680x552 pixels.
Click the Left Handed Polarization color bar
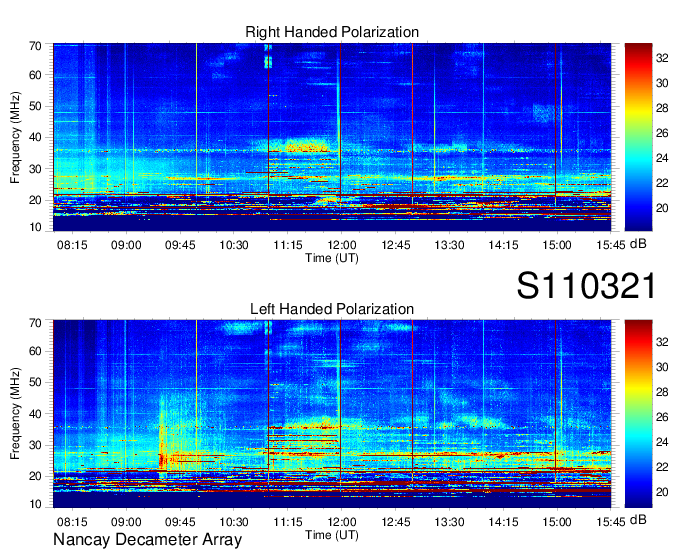click(x=638, y=414)
